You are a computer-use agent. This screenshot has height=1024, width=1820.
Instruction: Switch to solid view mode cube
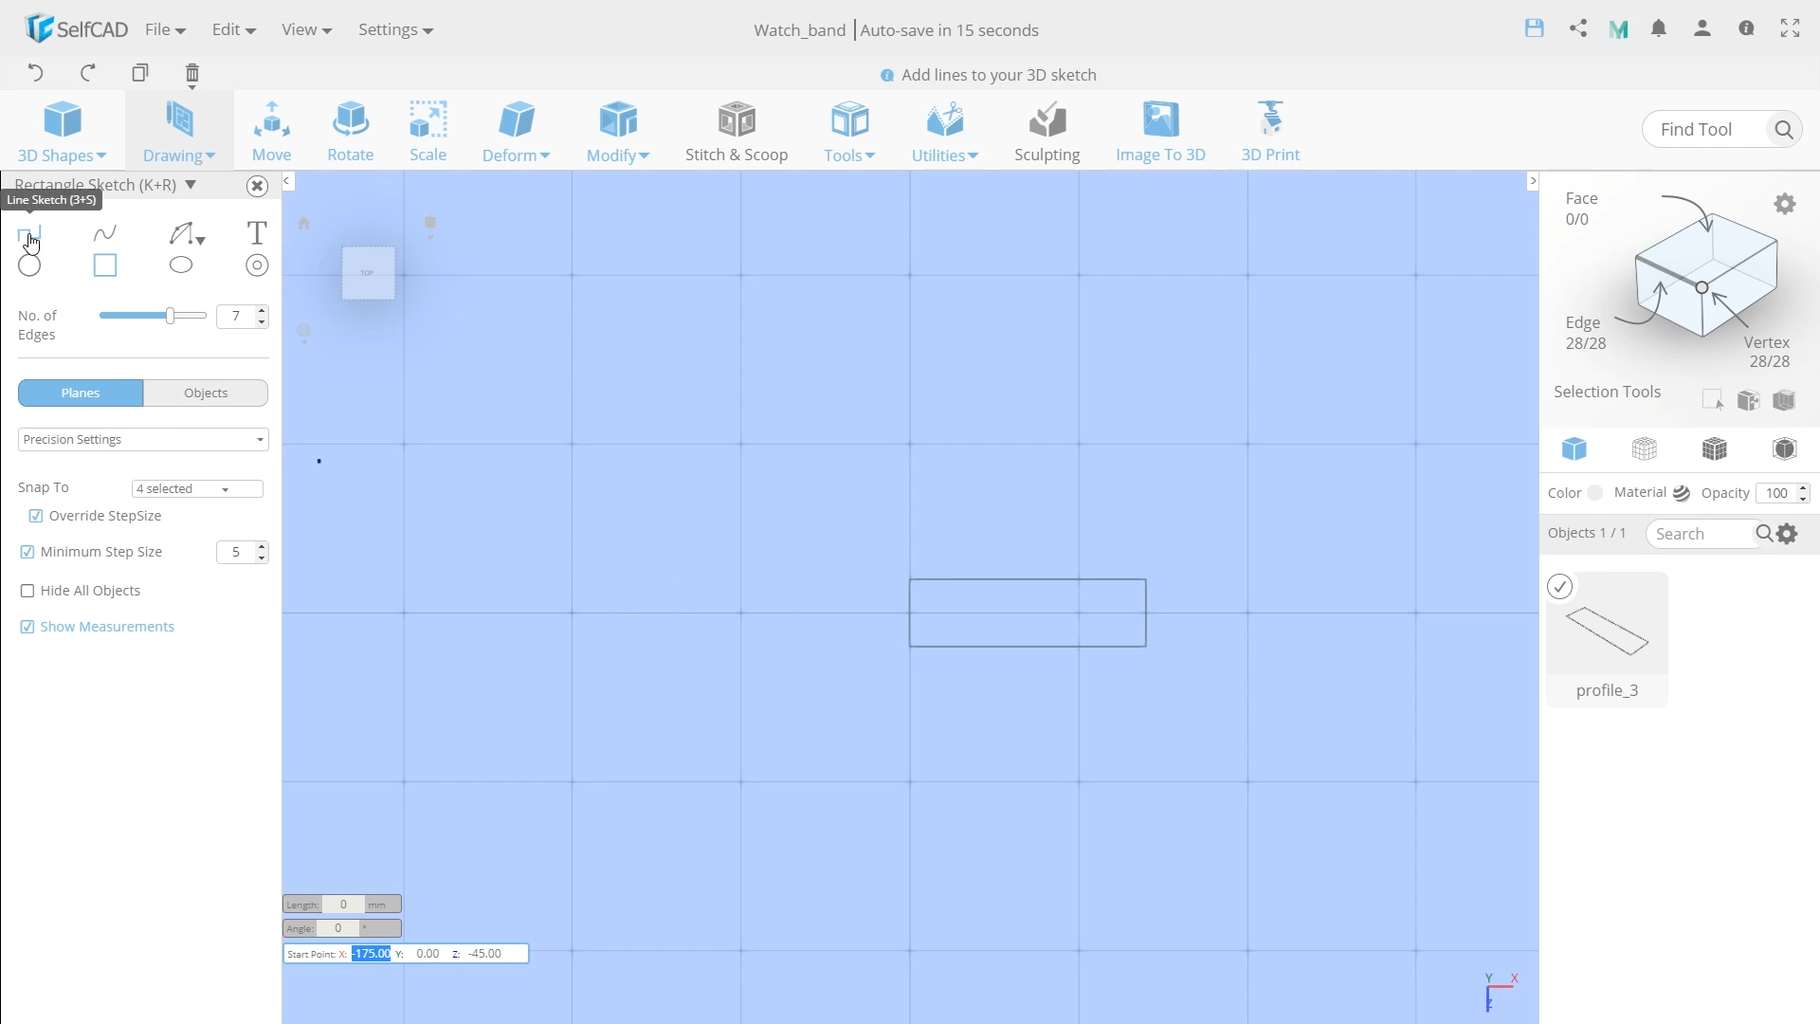1574,449
